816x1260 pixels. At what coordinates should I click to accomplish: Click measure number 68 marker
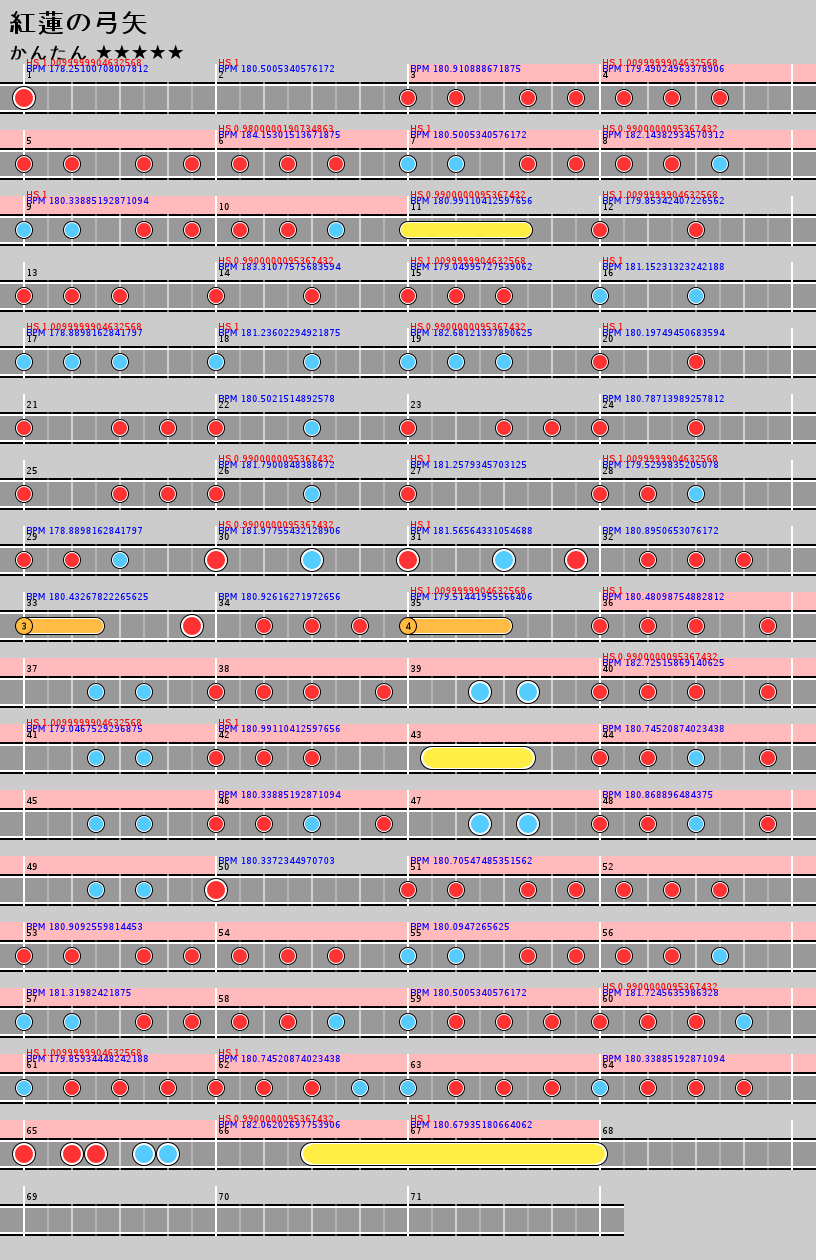click(608, 1131)
